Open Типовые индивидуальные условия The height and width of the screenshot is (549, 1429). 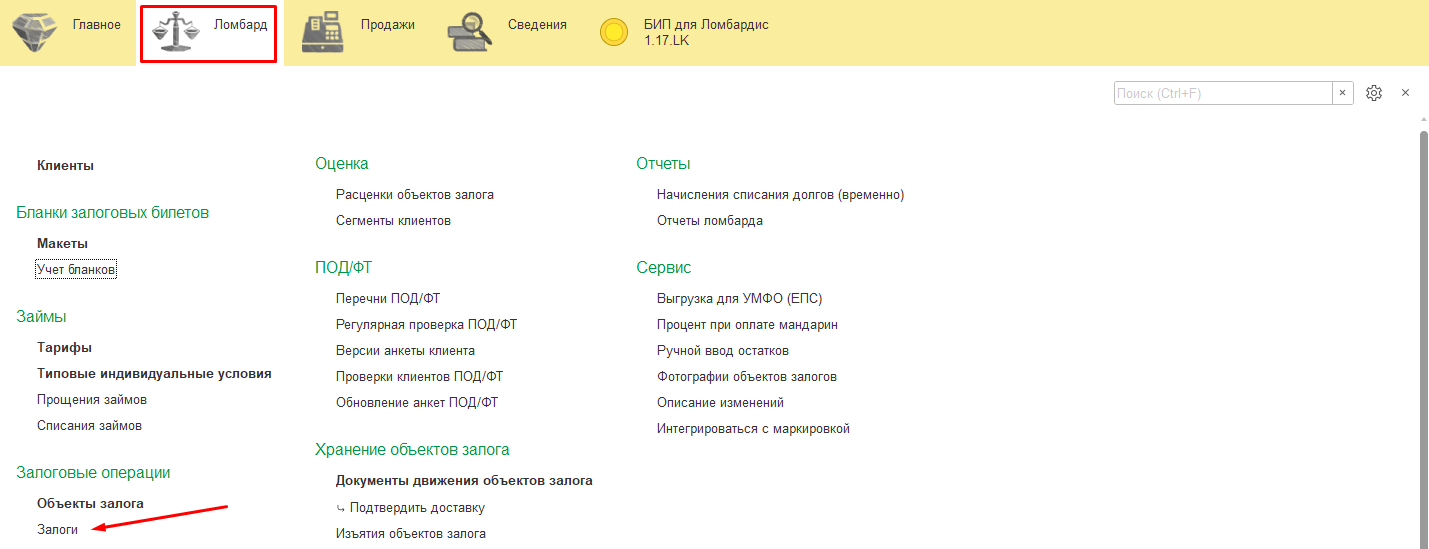154,373
